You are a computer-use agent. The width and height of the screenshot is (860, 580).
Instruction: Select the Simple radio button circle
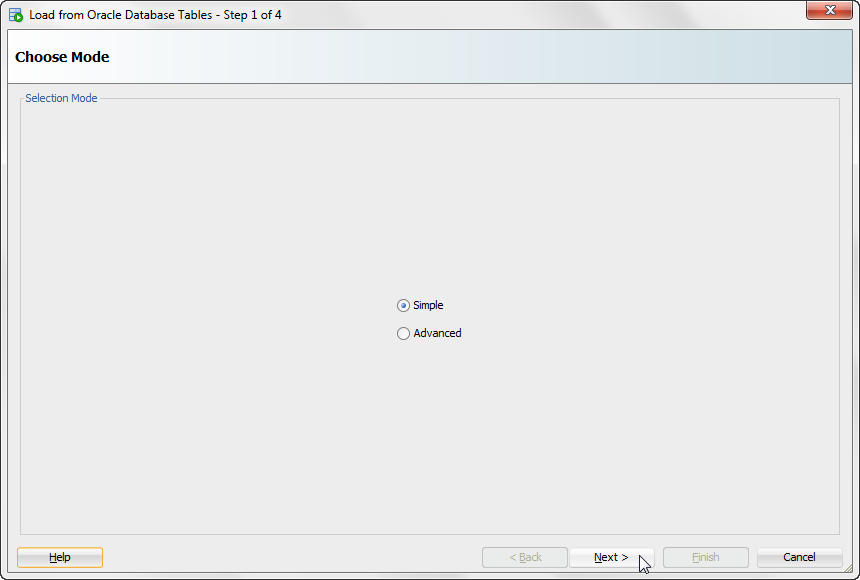[403, 306]
